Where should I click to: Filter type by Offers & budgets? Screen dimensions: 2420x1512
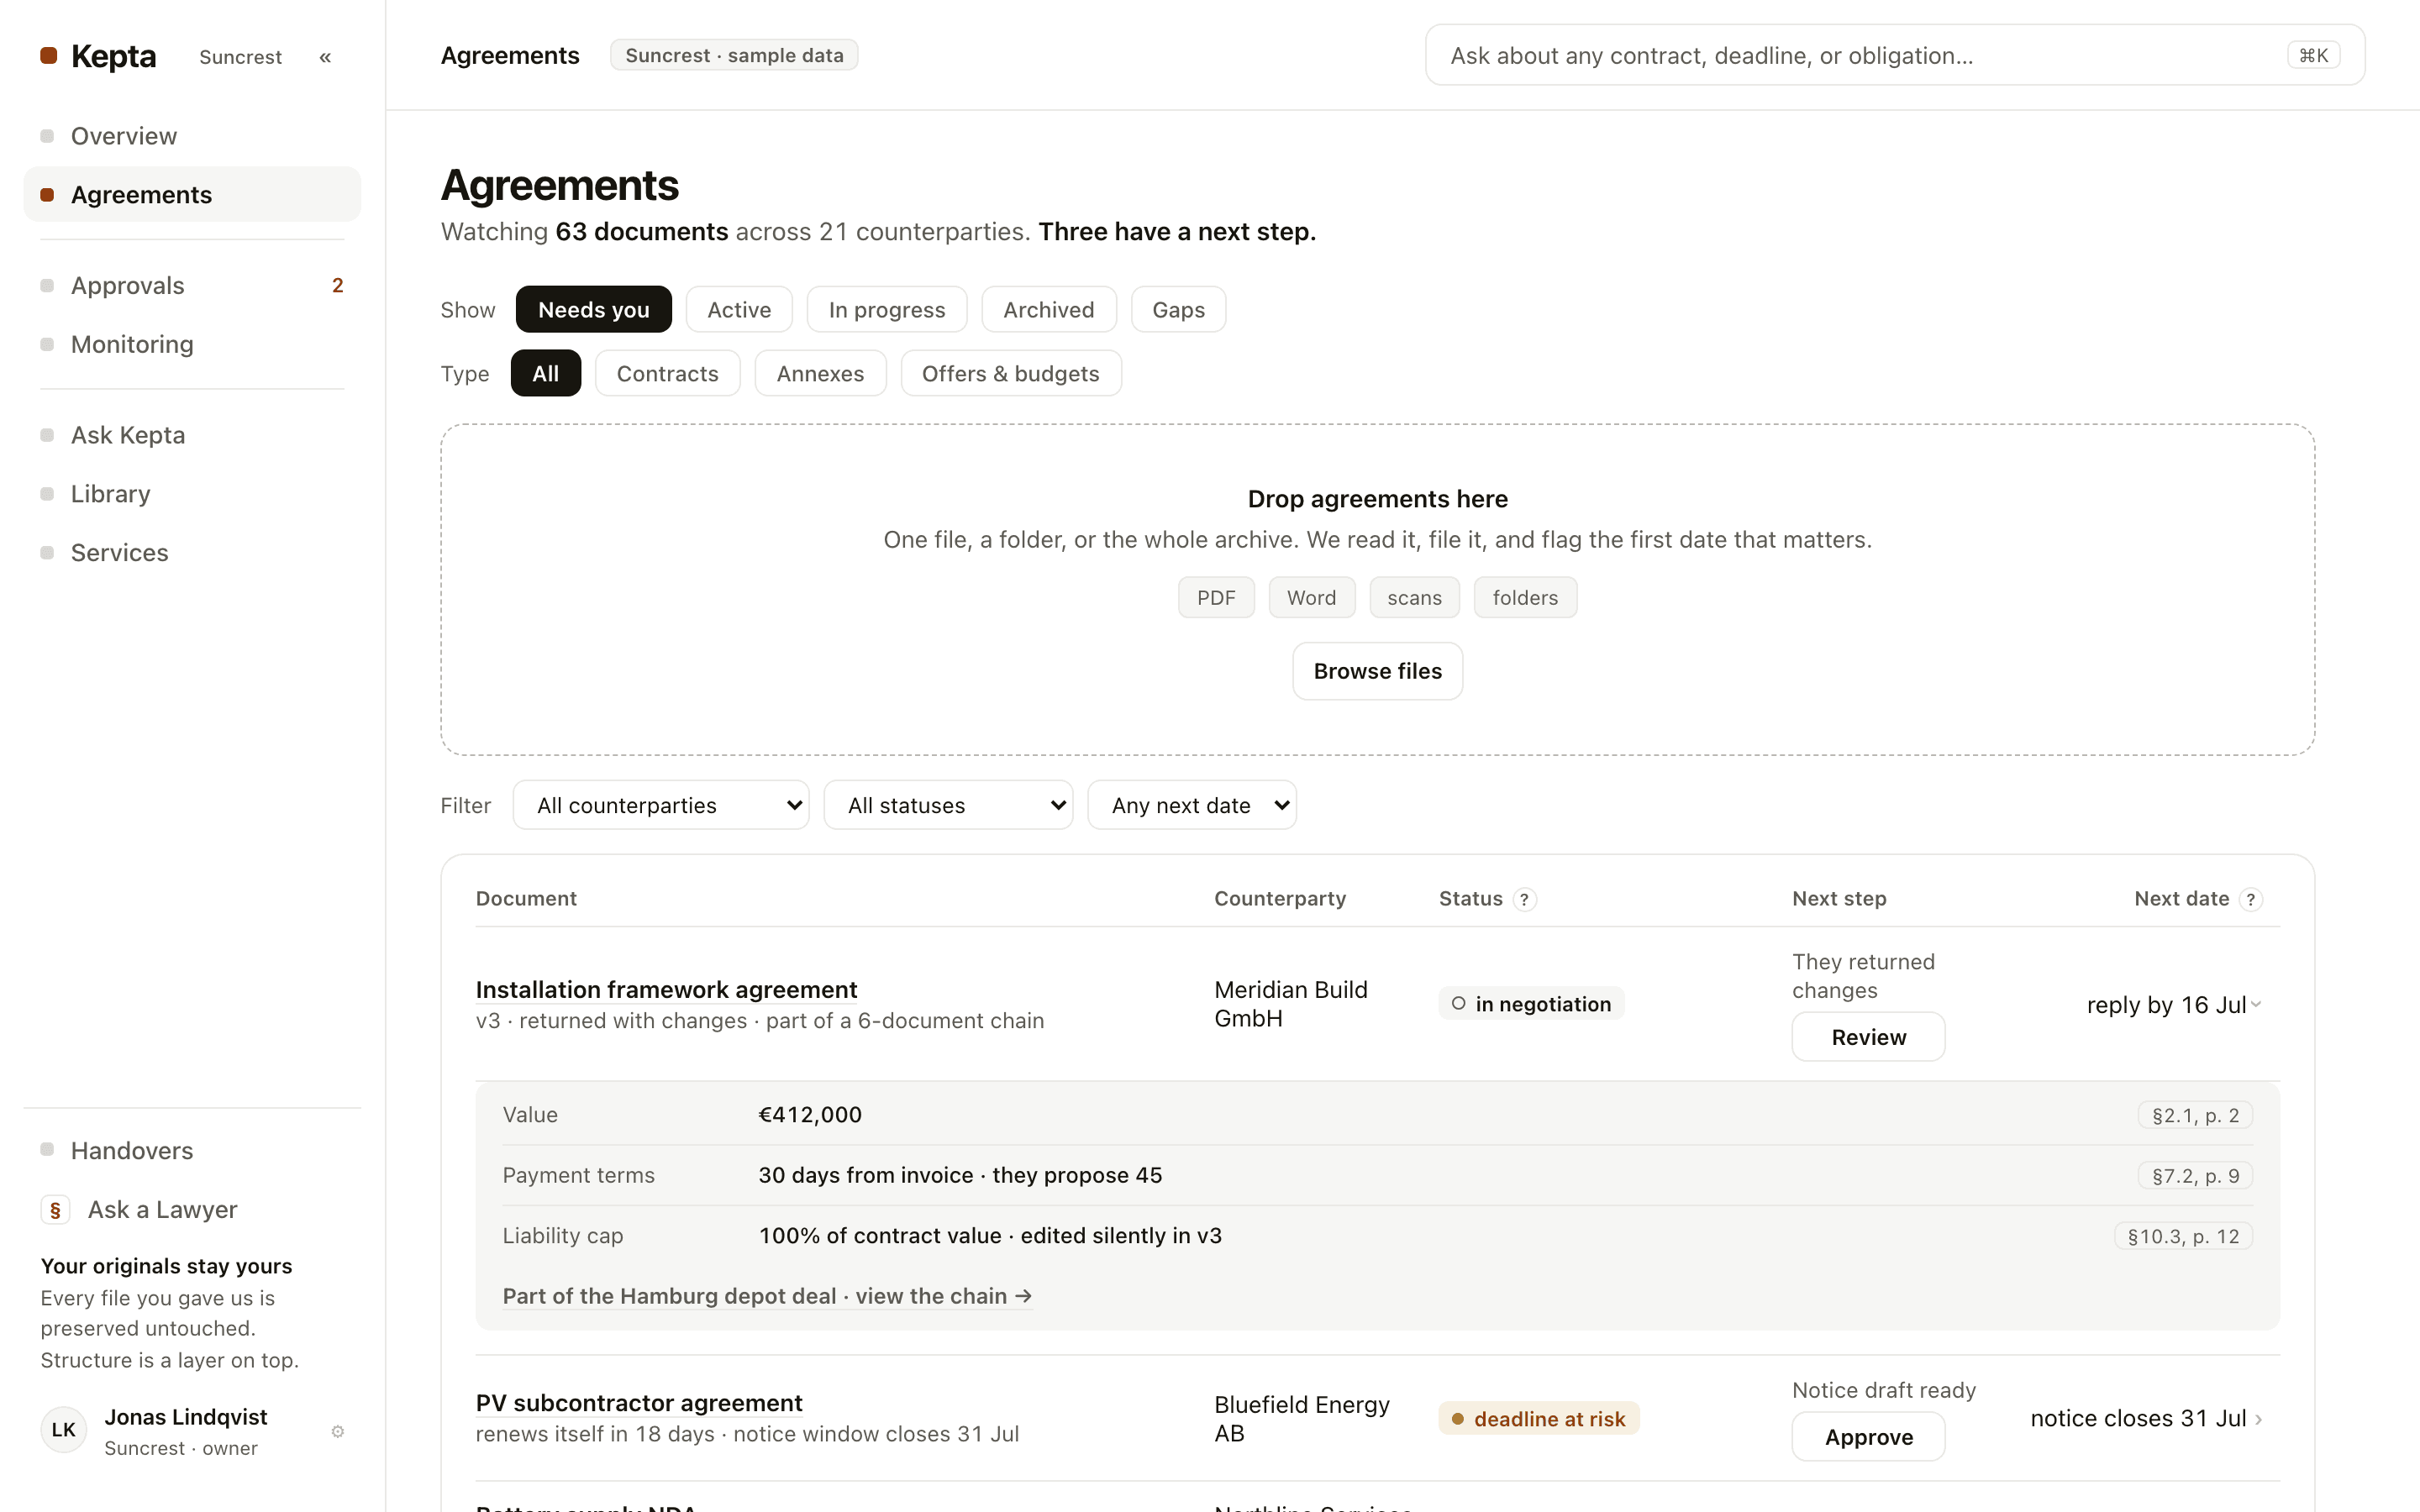click(1011, 374)
